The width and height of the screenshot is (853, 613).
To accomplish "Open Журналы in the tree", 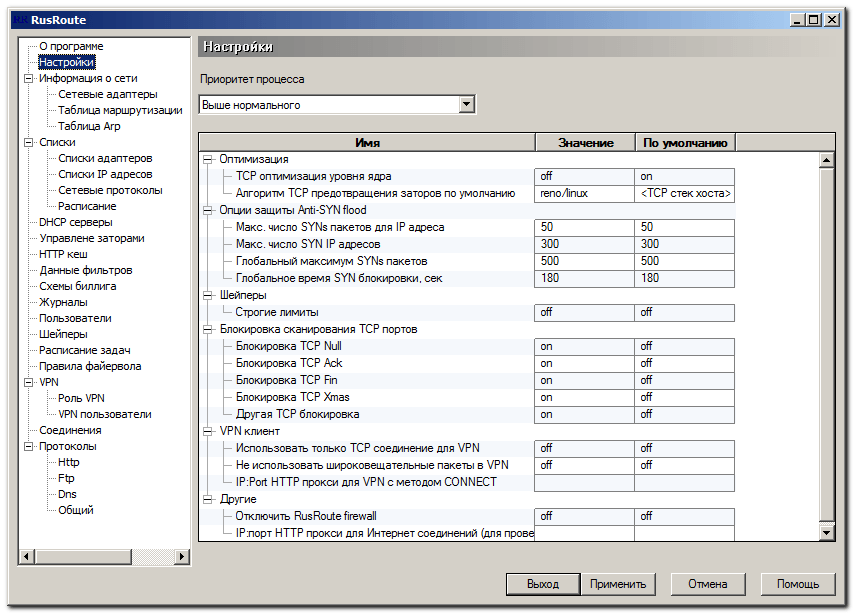I will coord(63,302).
